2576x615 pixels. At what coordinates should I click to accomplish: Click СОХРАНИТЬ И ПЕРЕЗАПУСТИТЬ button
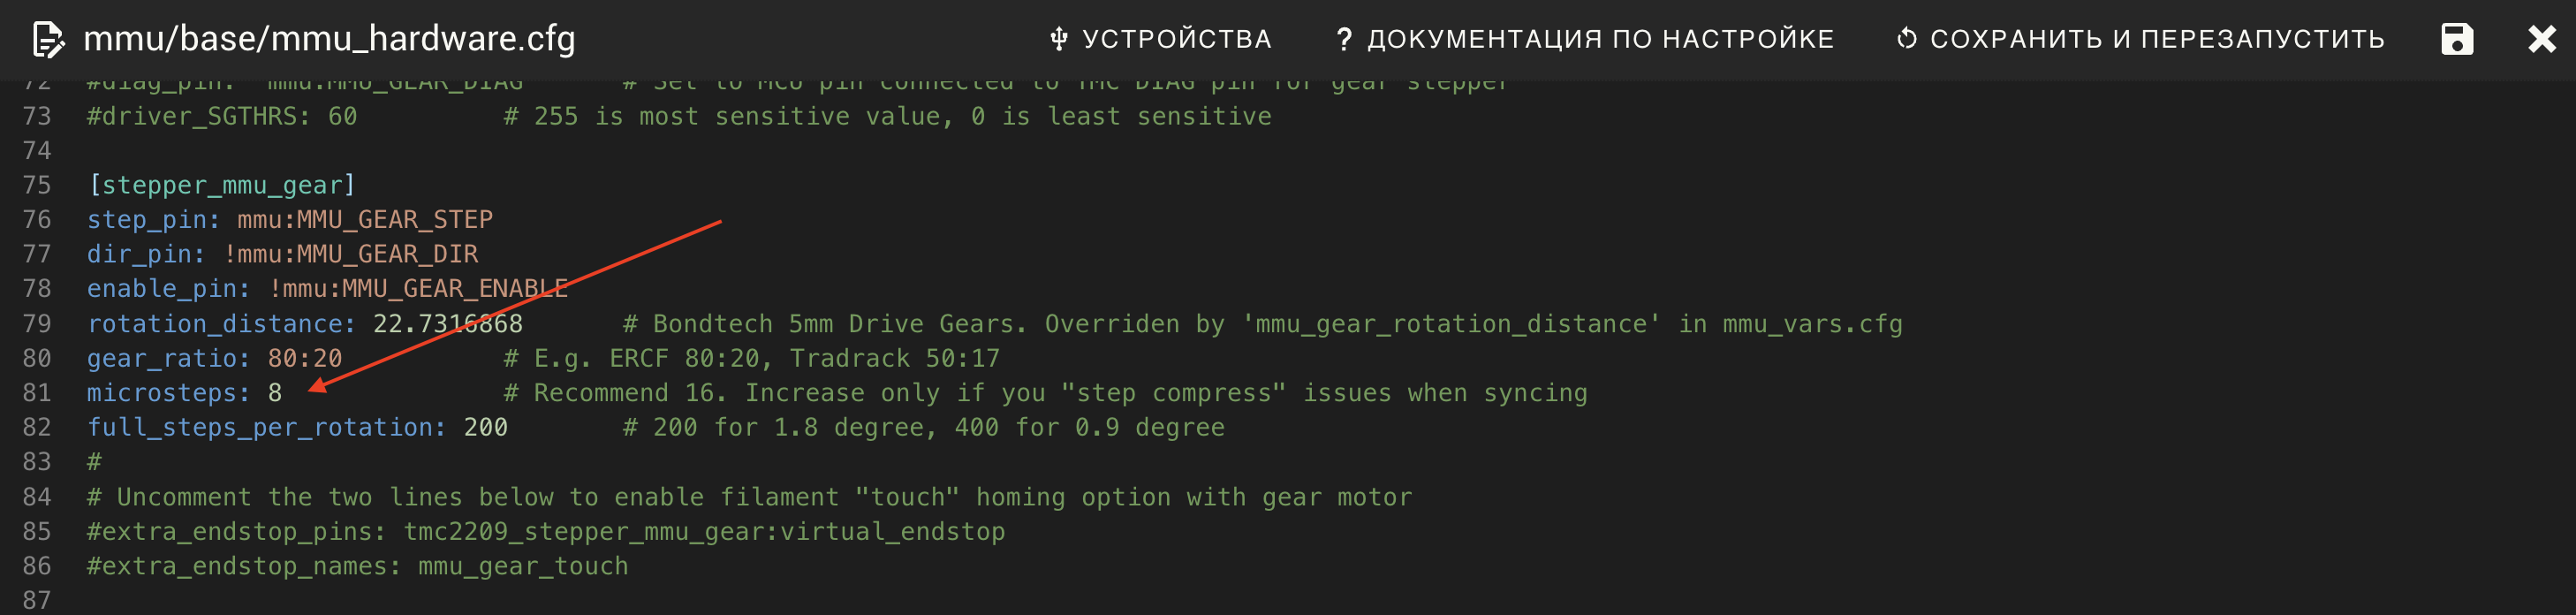[2140, 39]
